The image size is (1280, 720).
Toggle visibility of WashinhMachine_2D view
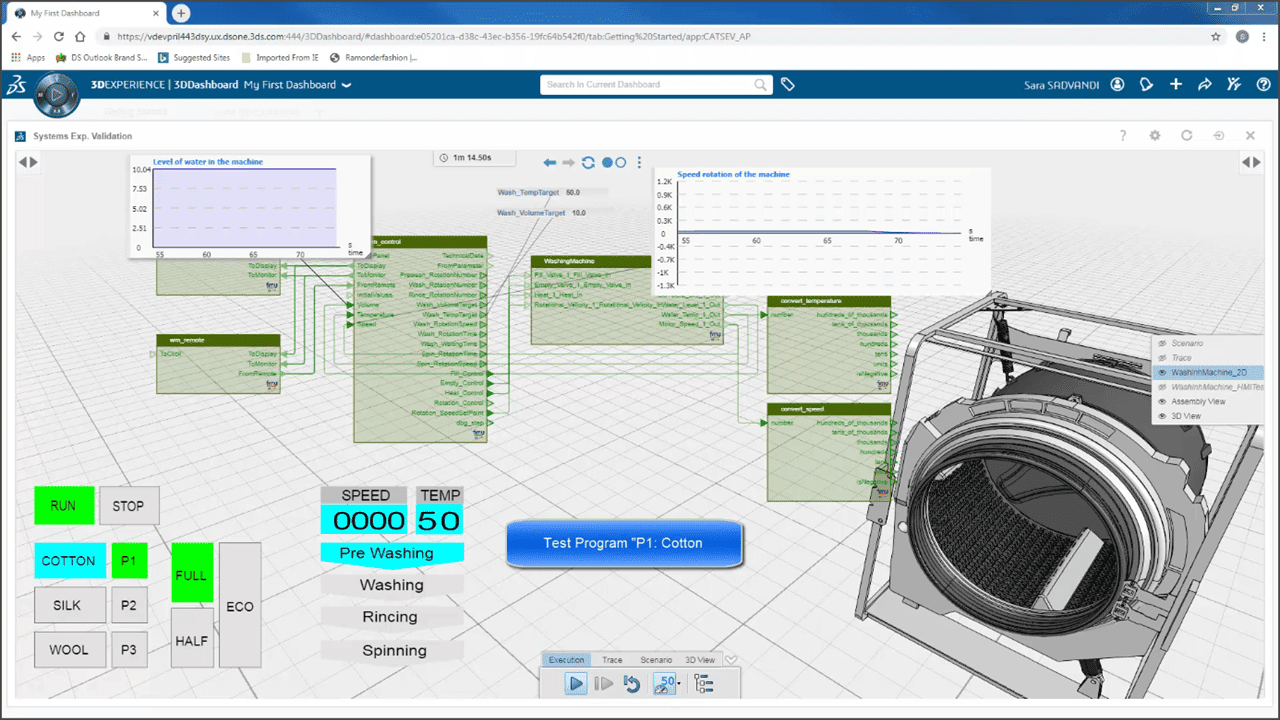click(x=1162, y=372)
